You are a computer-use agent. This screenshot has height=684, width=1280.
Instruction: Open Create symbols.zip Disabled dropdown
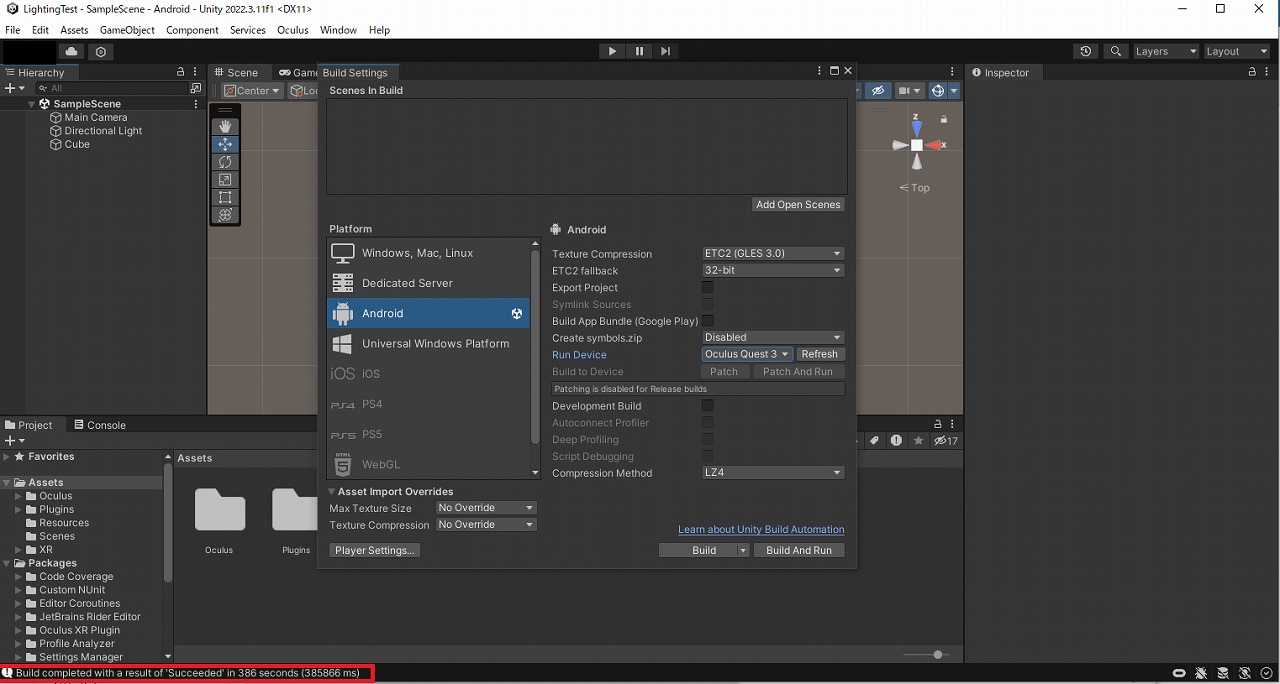pos(773,337)
